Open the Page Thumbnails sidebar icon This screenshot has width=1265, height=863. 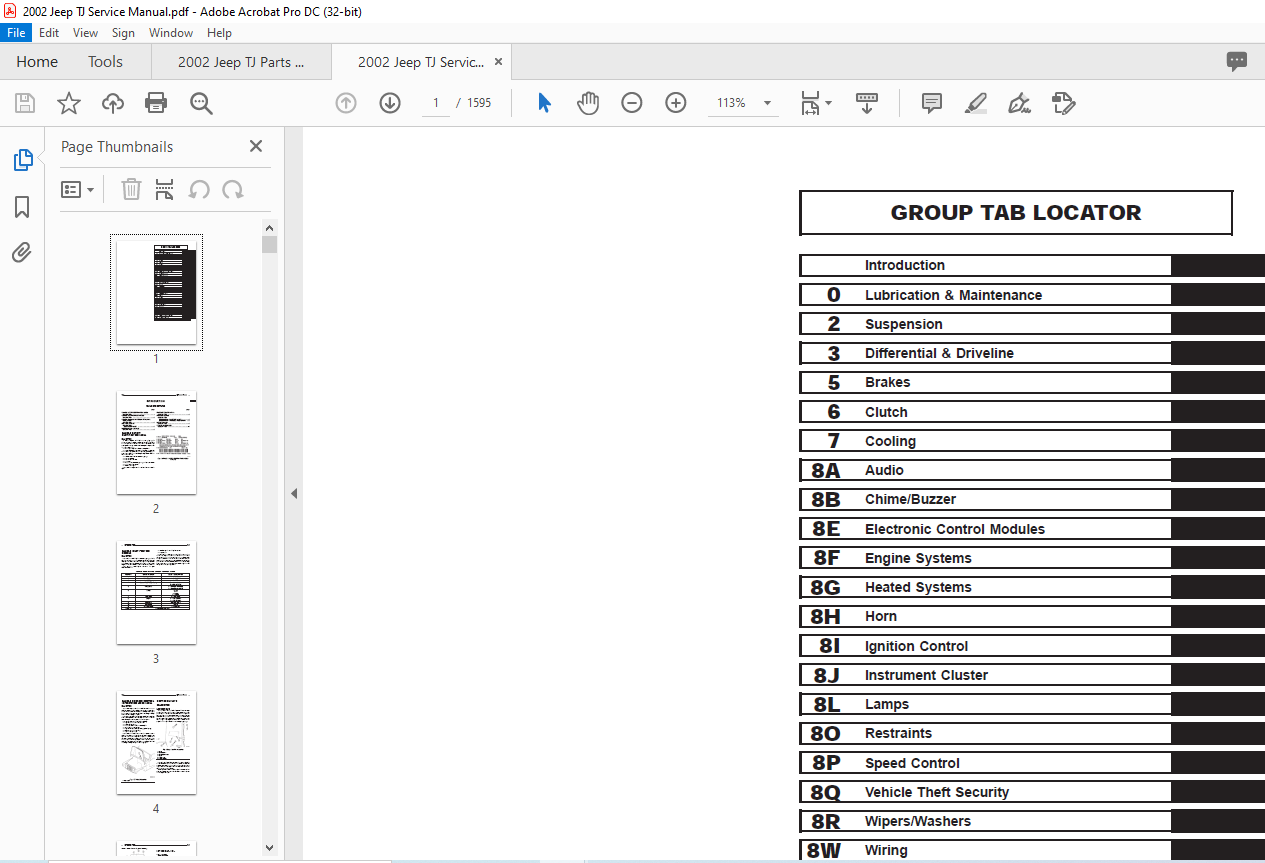coord(22,160)
